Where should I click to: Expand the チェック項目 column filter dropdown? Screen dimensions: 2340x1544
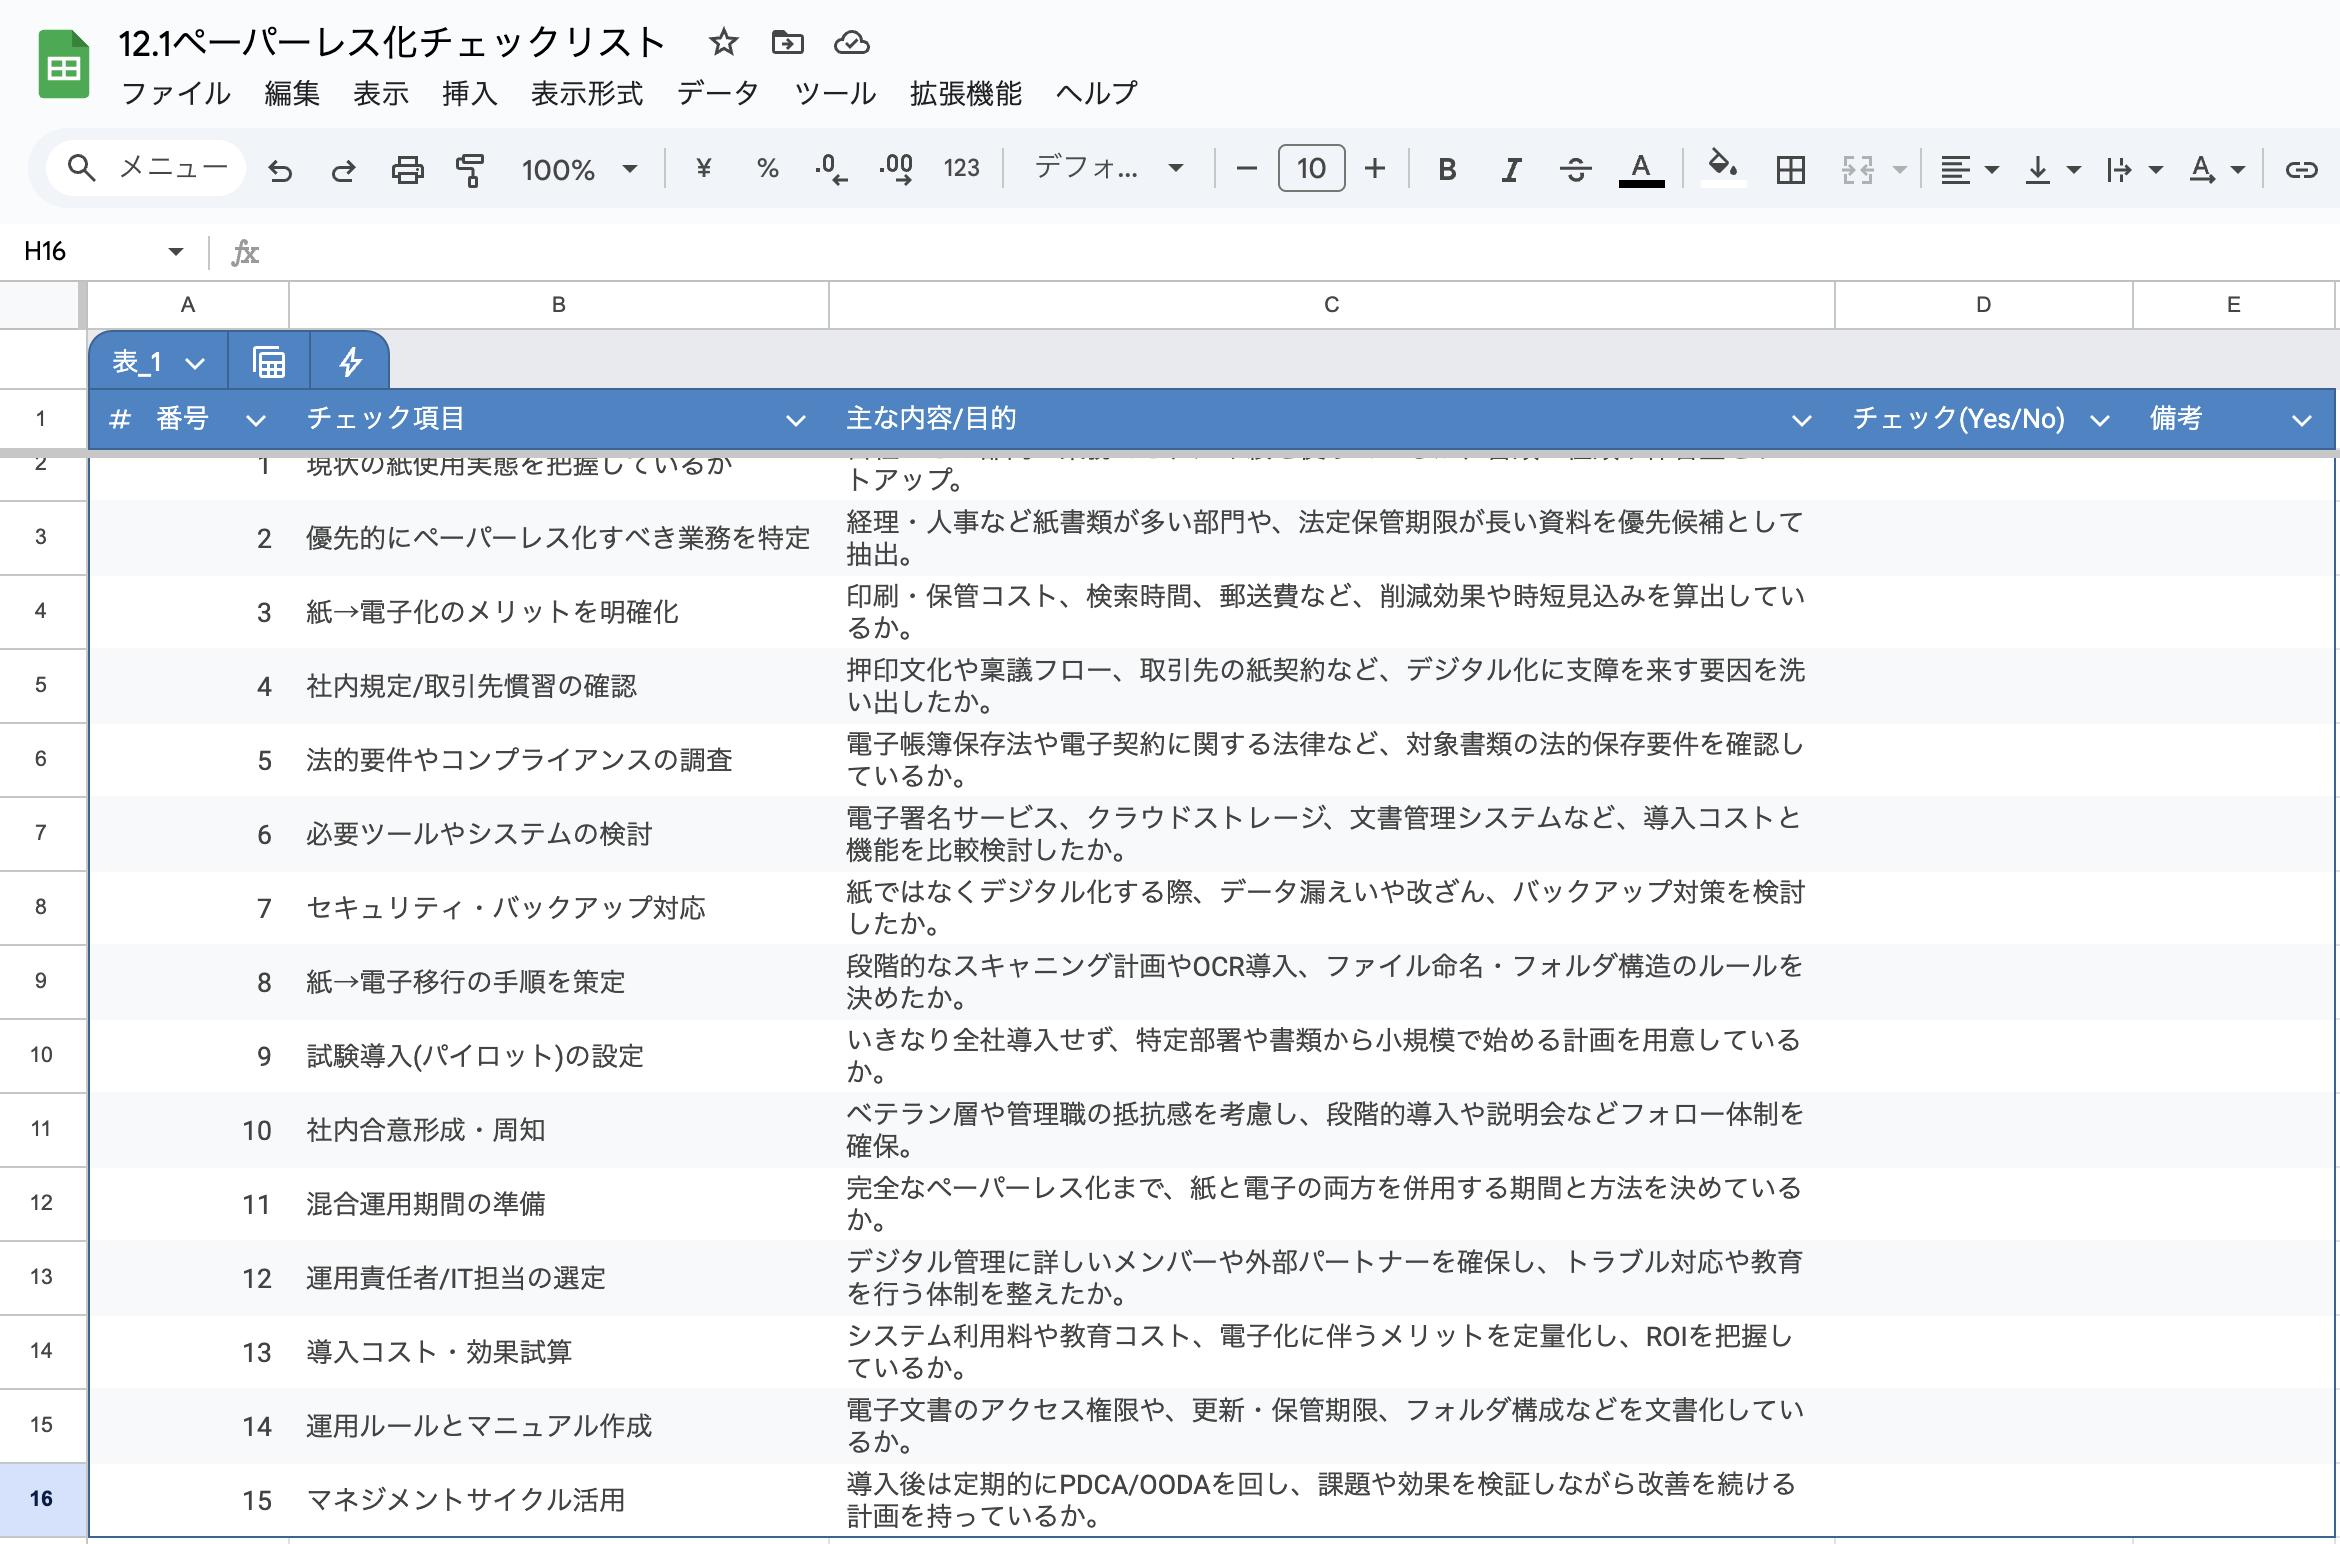(x=796, y=420)
